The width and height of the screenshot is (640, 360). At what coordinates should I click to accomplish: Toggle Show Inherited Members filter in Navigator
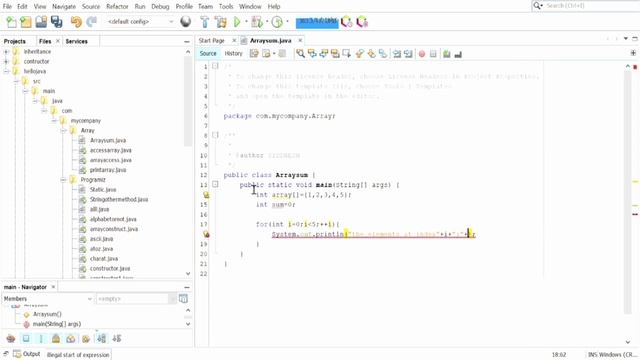coord(11,338)
